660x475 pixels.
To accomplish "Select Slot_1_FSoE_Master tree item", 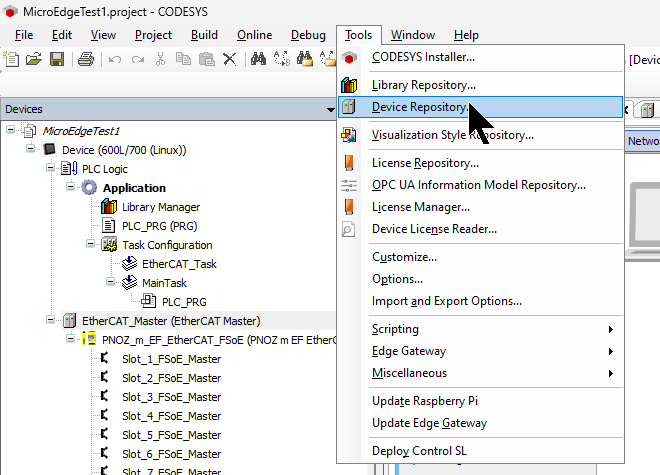I will point(171,359).
